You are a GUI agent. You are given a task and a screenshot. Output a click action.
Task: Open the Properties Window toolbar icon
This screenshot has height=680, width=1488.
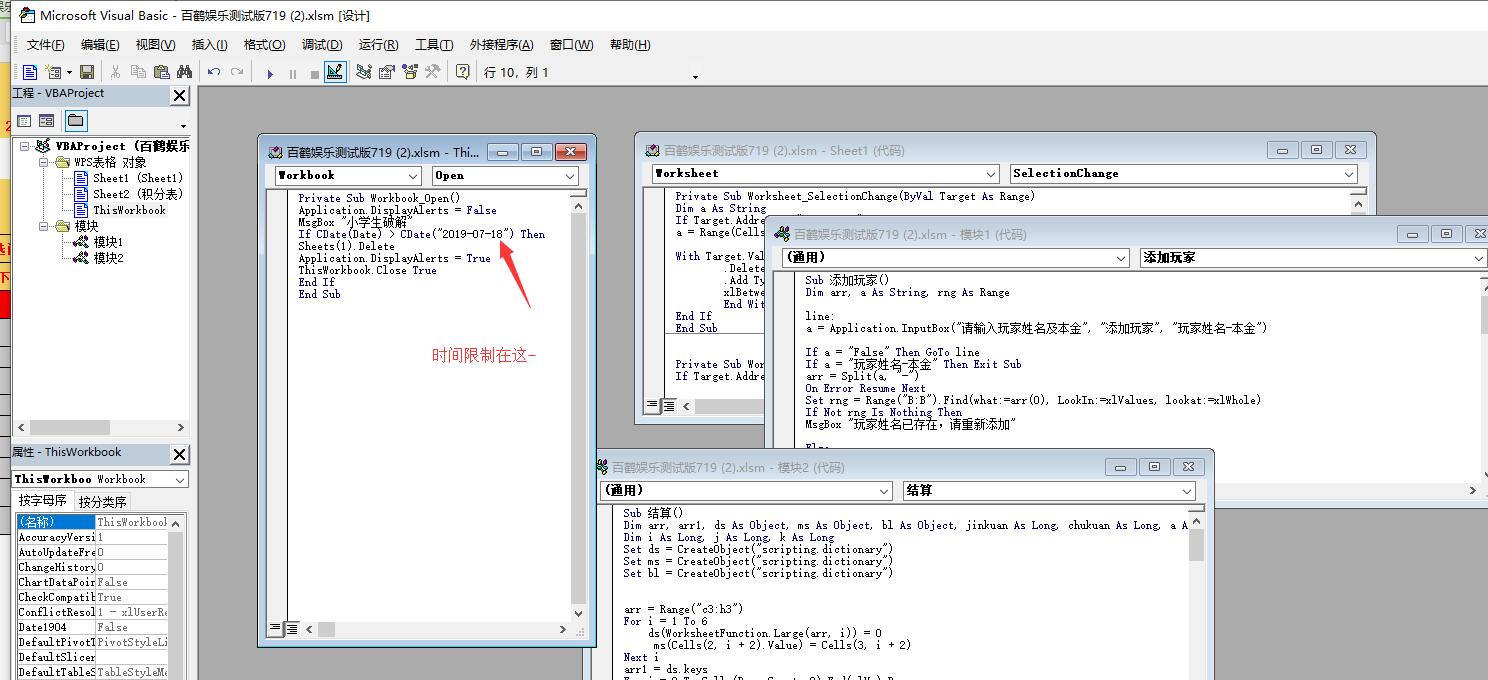(386, 72)
